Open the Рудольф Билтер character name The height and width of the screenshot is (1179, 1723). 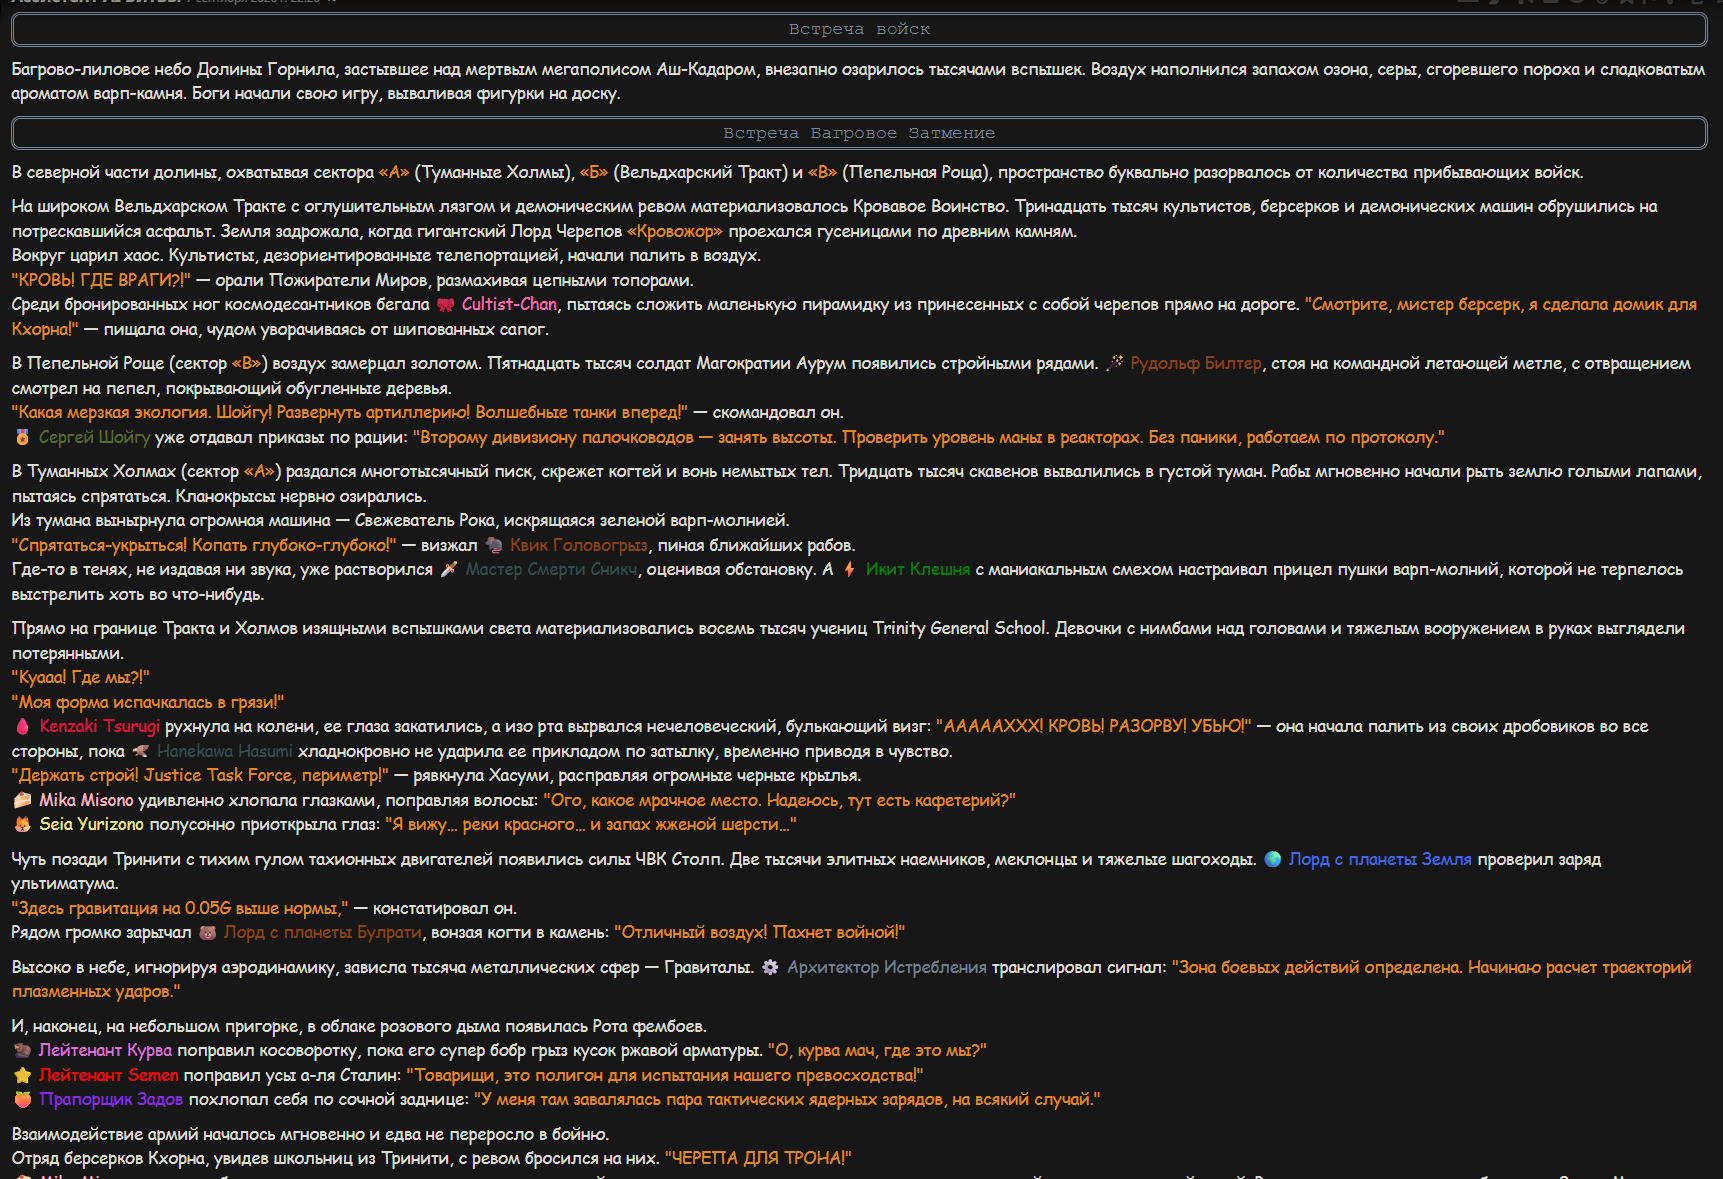click(x=1196, y=363)
